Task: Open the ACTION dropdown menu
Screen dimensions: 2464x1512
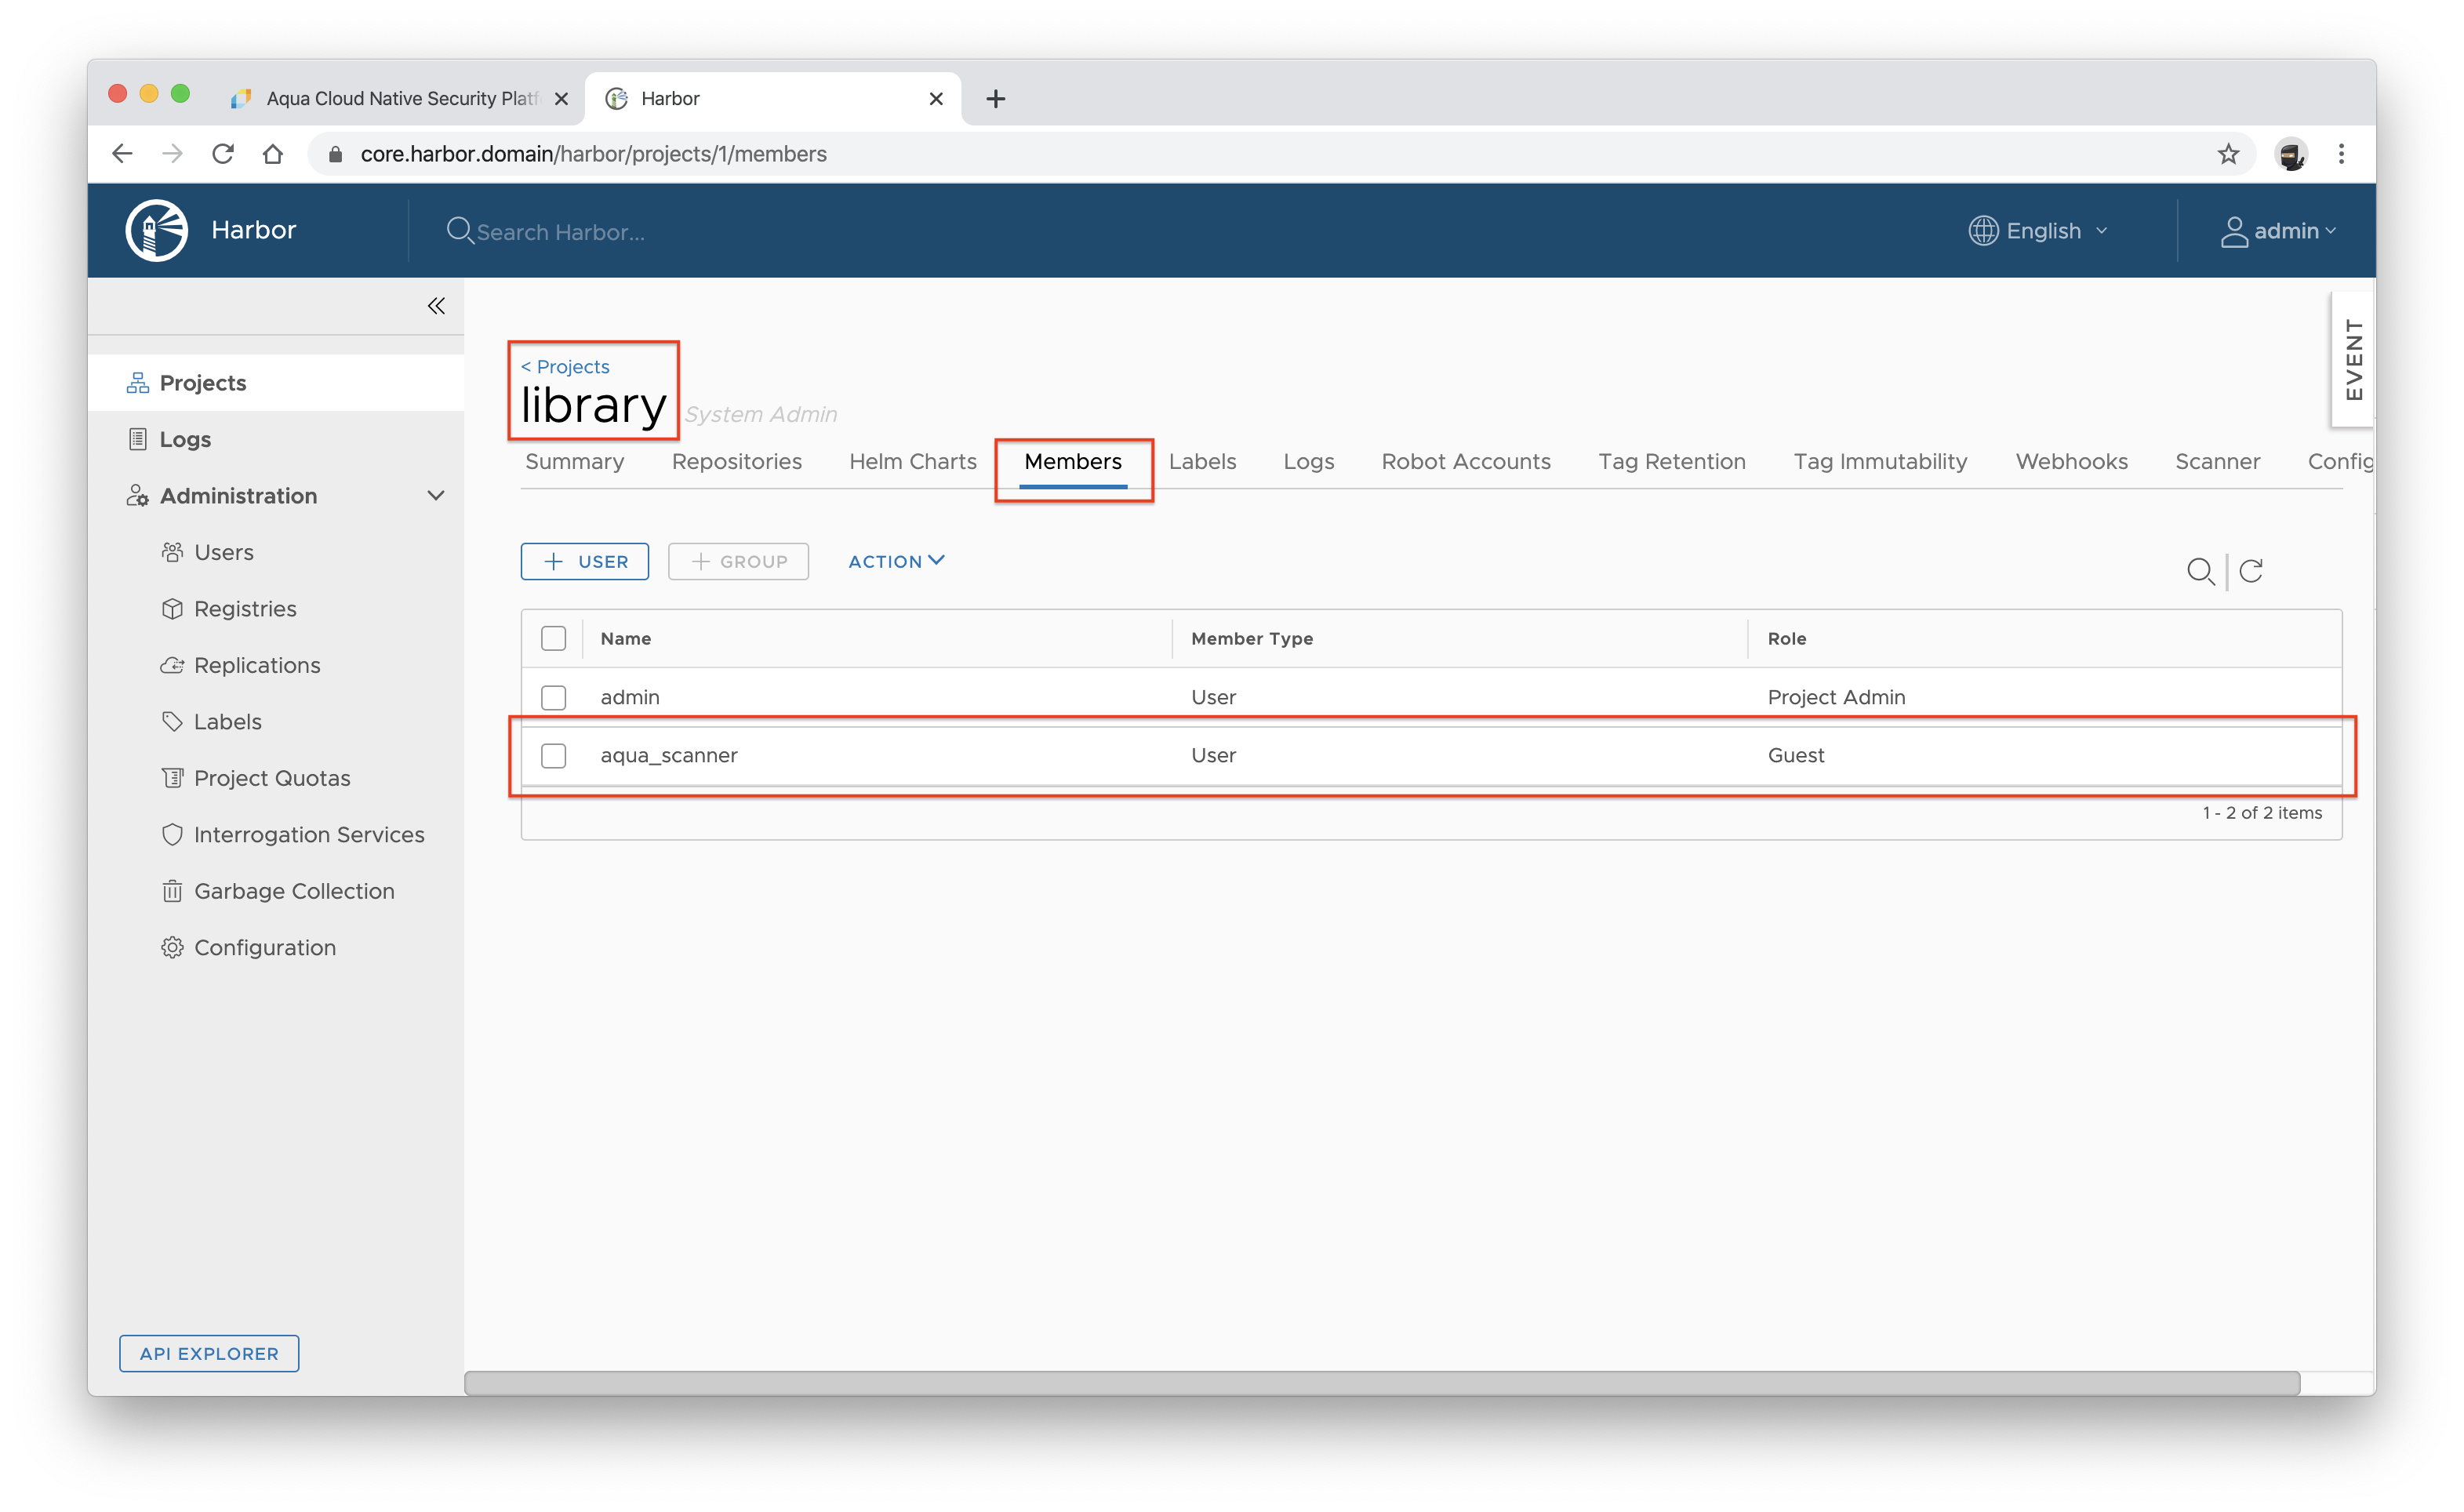Action: [x=895, y=561]
